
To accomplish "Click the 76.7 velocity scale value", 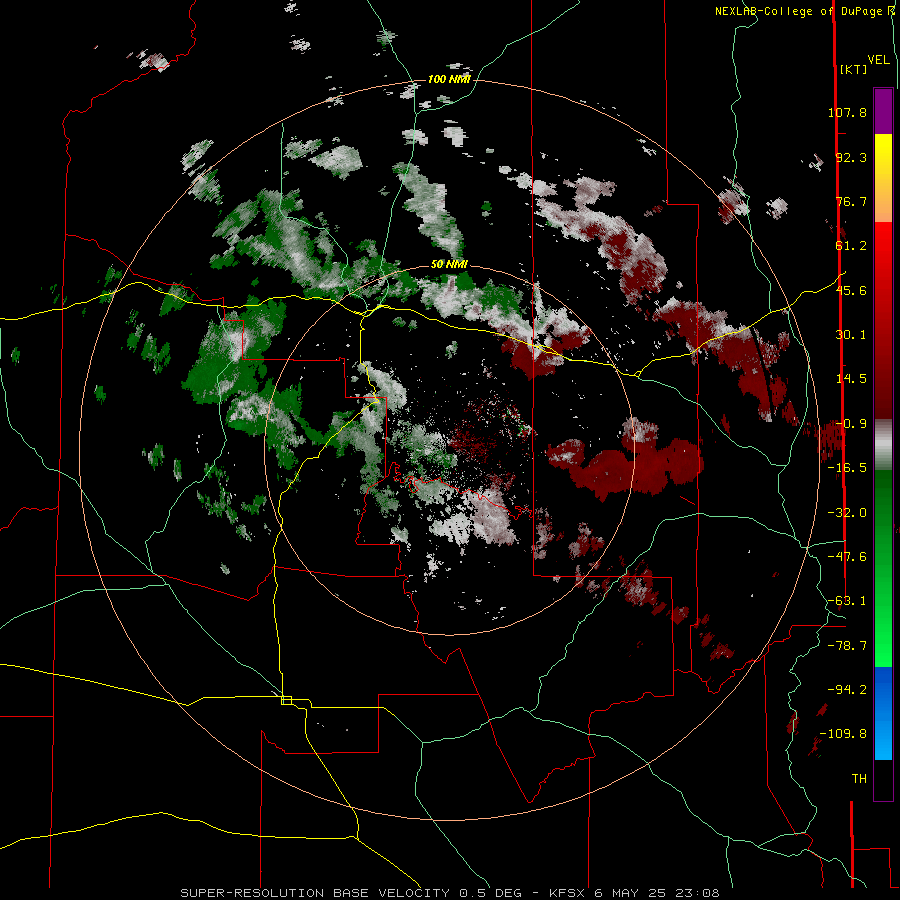I will click(851, 201).
